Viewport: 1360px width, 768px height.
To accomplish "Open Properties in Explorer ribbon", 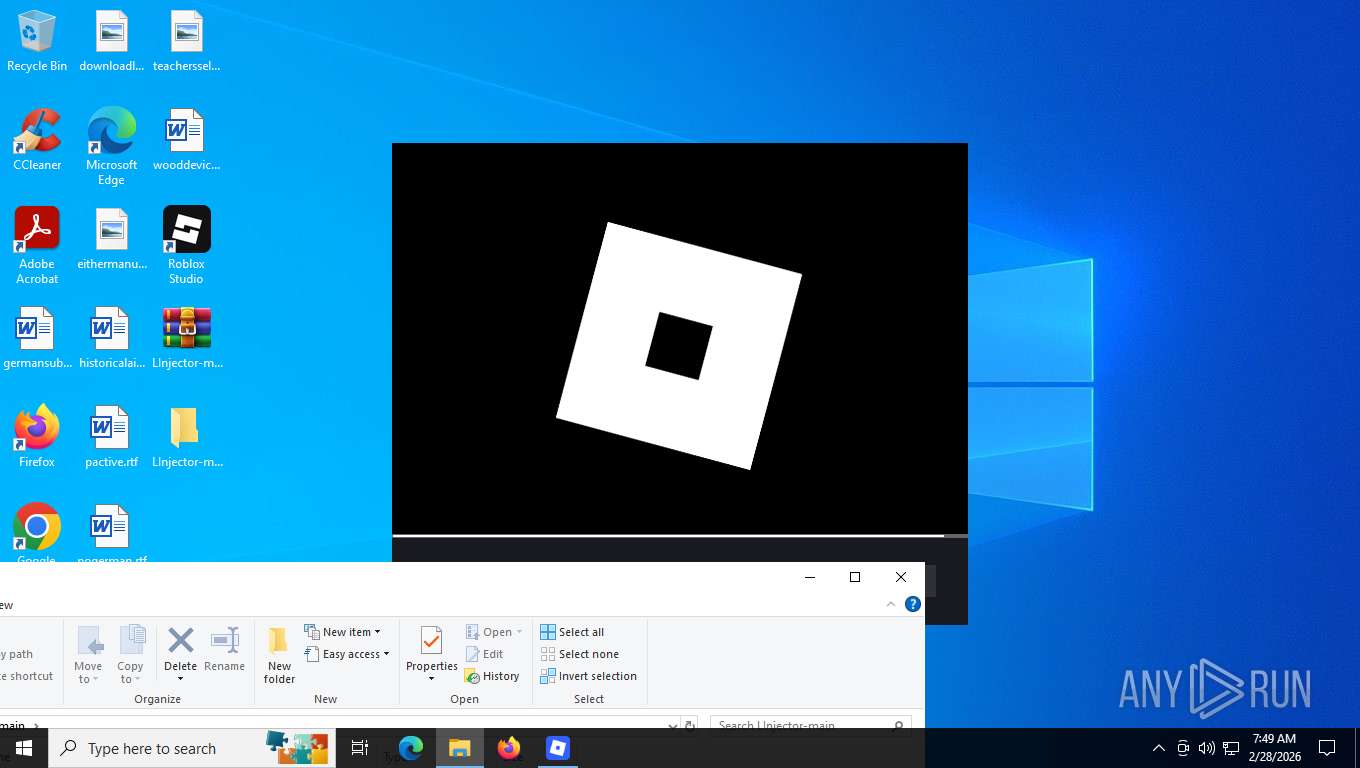I will tap(432, 648).
